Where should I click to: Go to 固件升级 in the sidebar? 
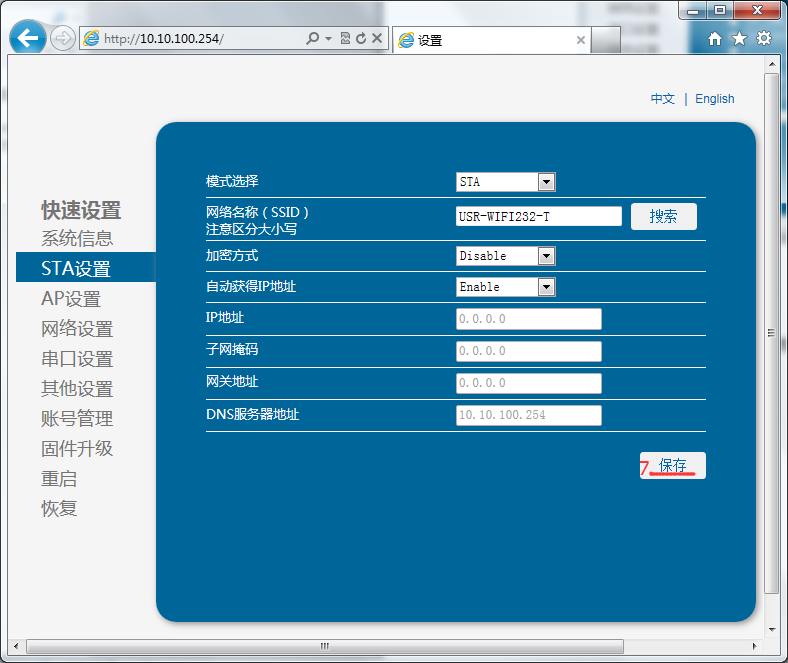tap(77, 449)
